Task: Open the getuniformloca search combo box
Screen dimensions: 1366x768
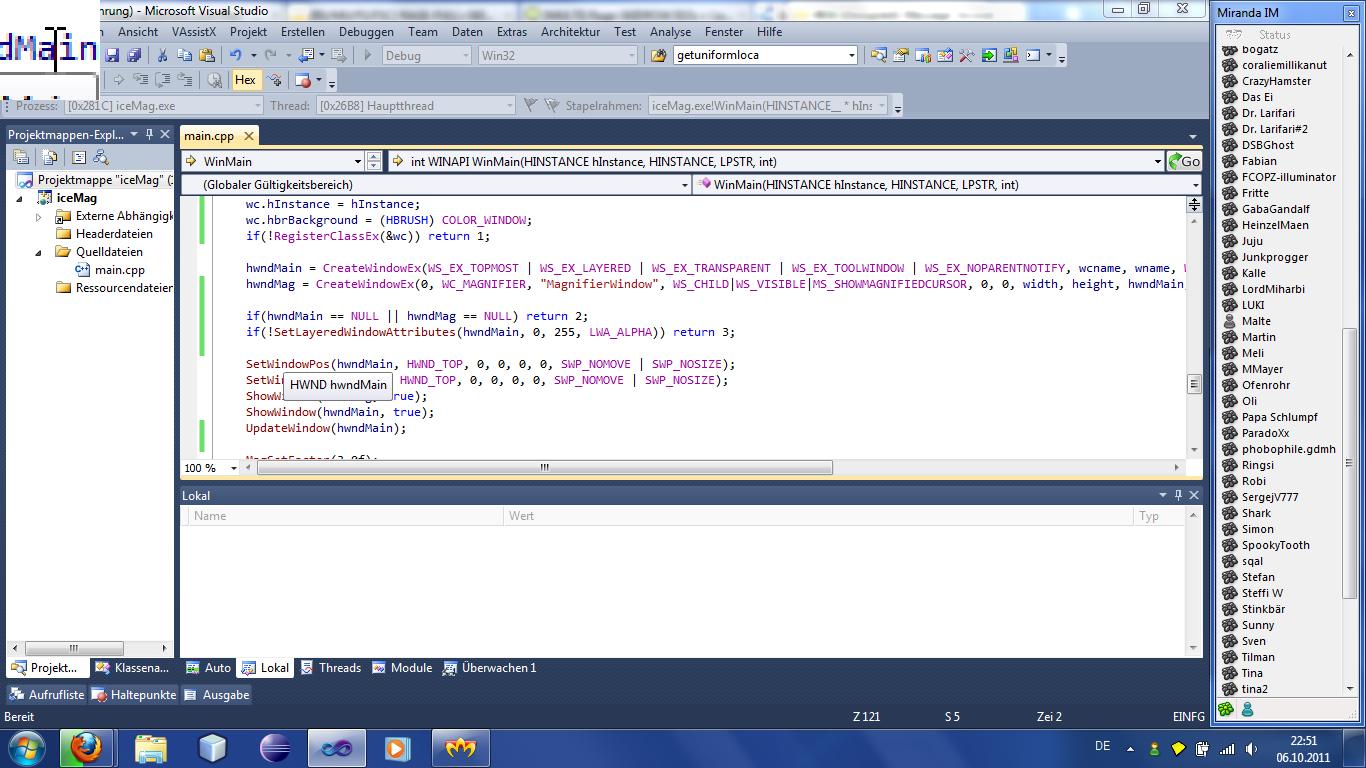Action: pos(851,55)
